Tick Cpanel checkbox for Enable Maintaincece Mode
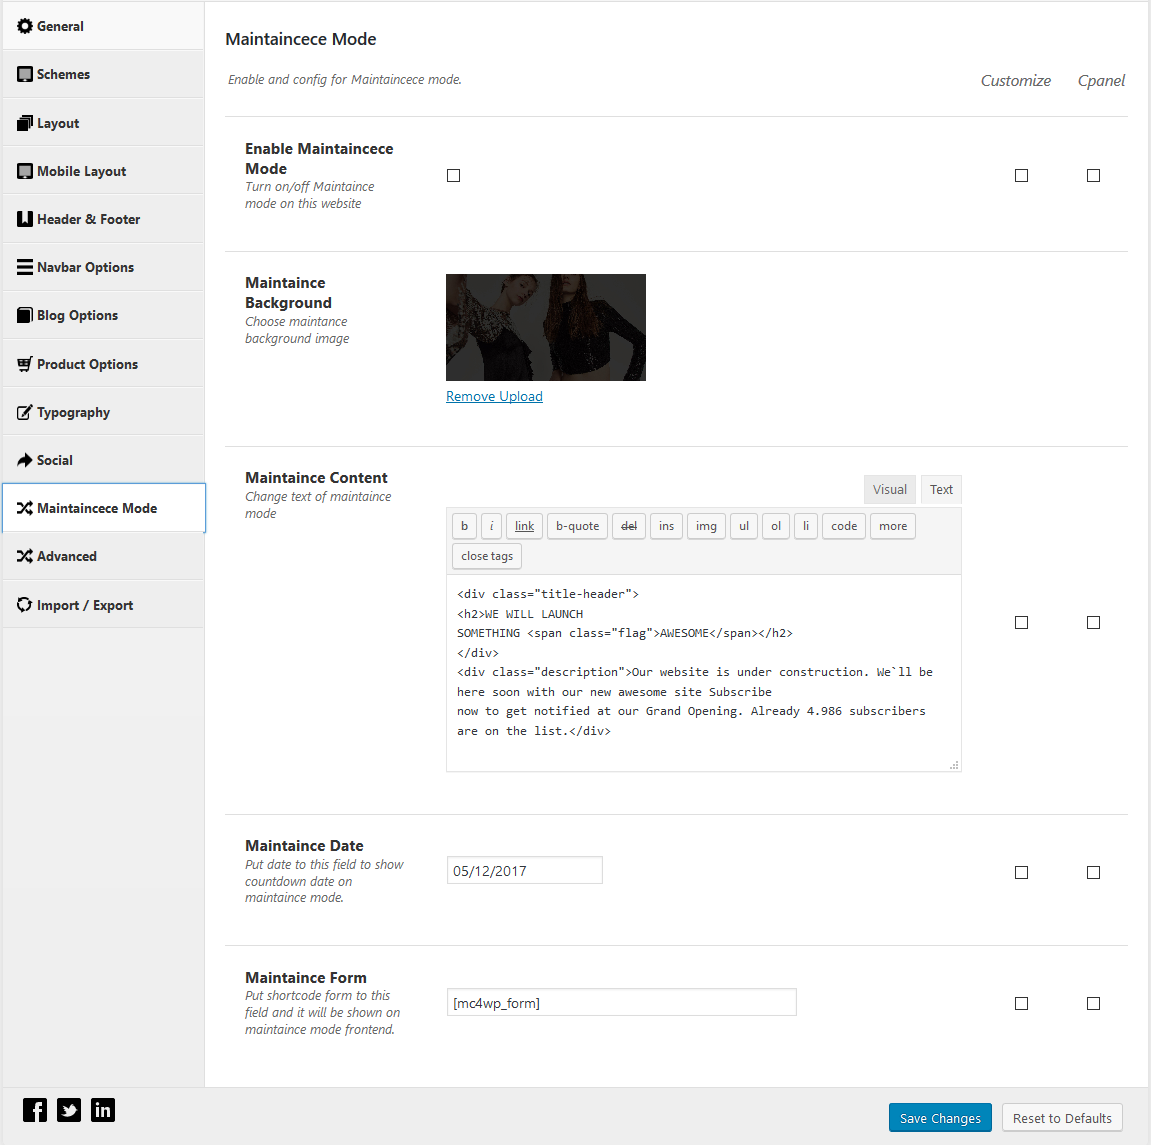1151x1145 pixels. [1093, 175]
